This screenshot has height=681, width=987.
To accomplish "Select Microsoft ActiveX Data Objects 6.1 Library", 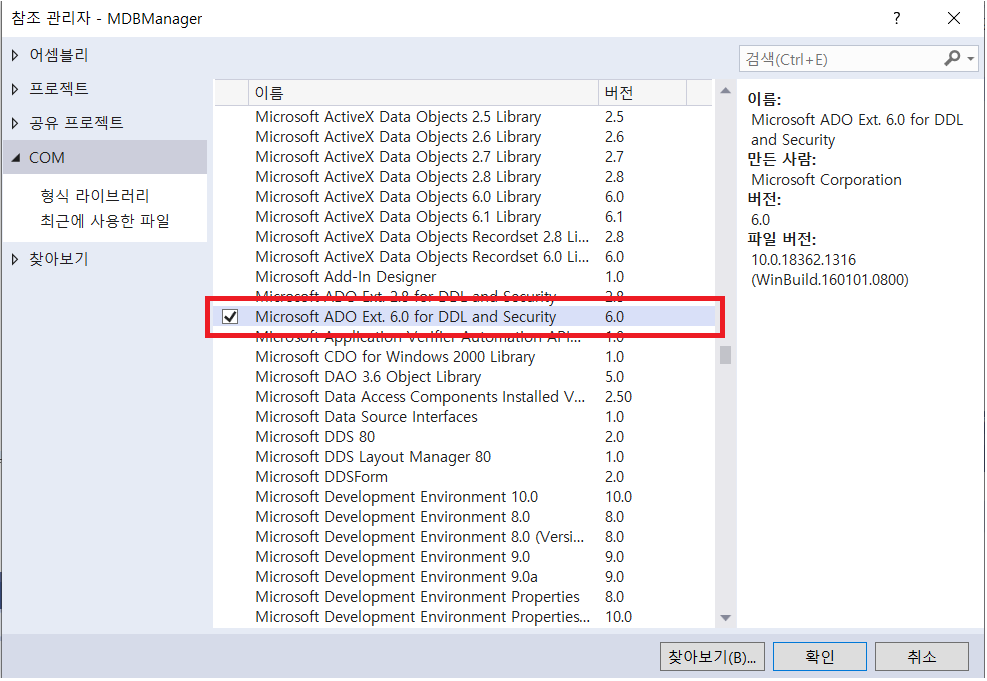I will tap(463, 217).
